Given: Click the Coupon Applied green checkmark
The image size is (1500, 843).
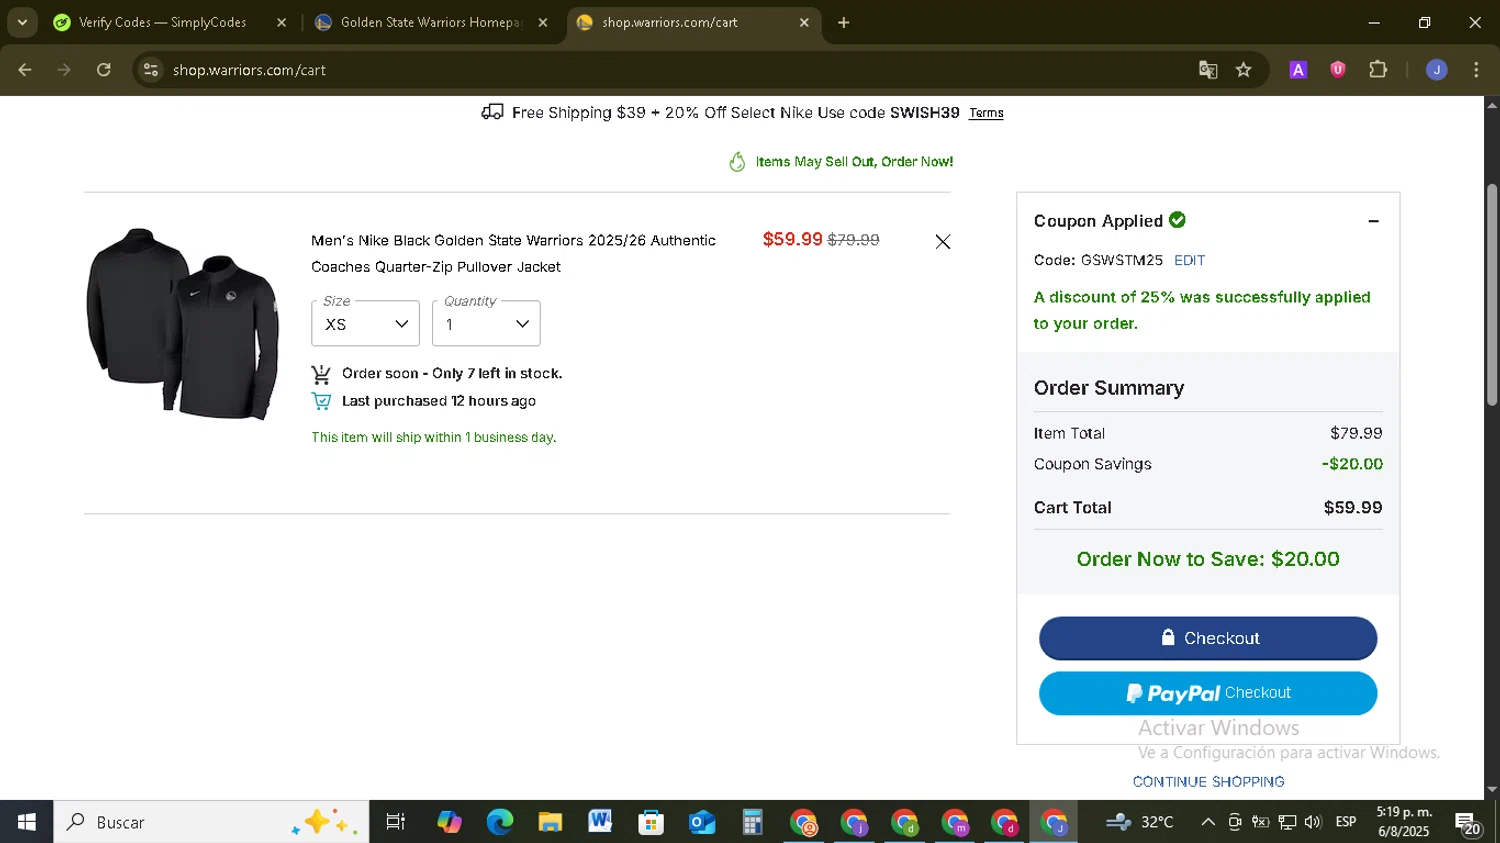Looking at the screenshot, I should click(x=1178, y=220).
